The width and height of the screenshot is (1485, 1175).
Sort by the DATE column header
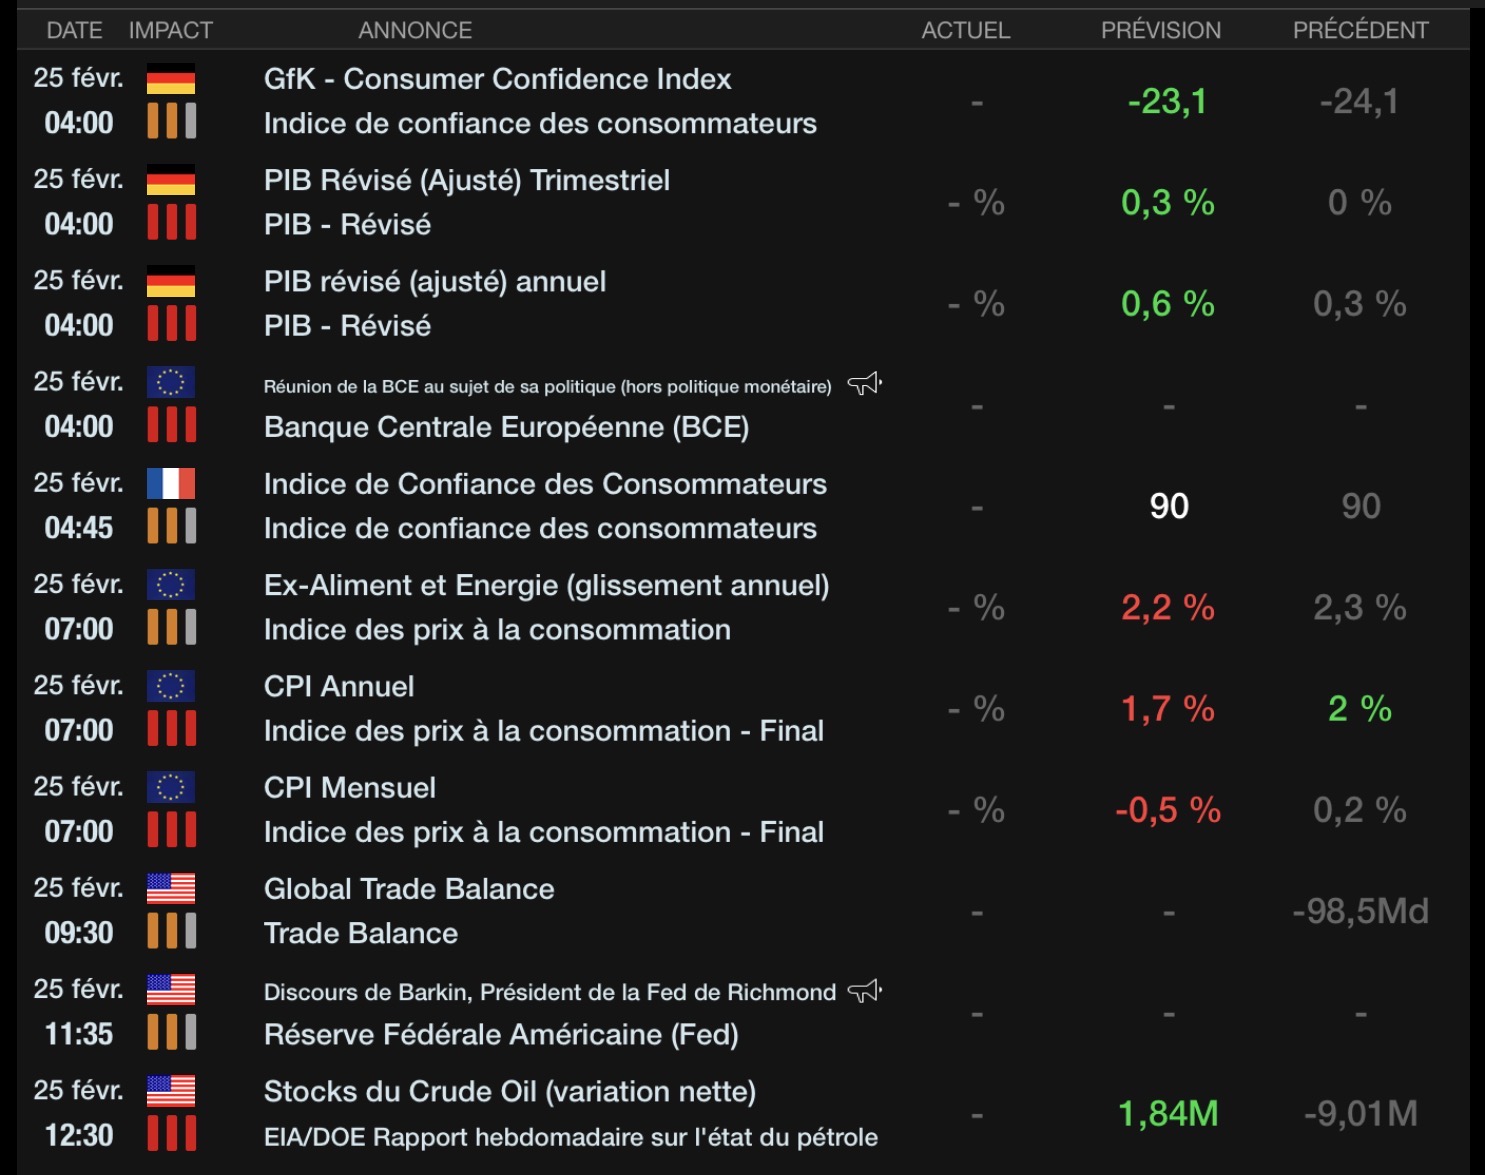click(74, 30)
